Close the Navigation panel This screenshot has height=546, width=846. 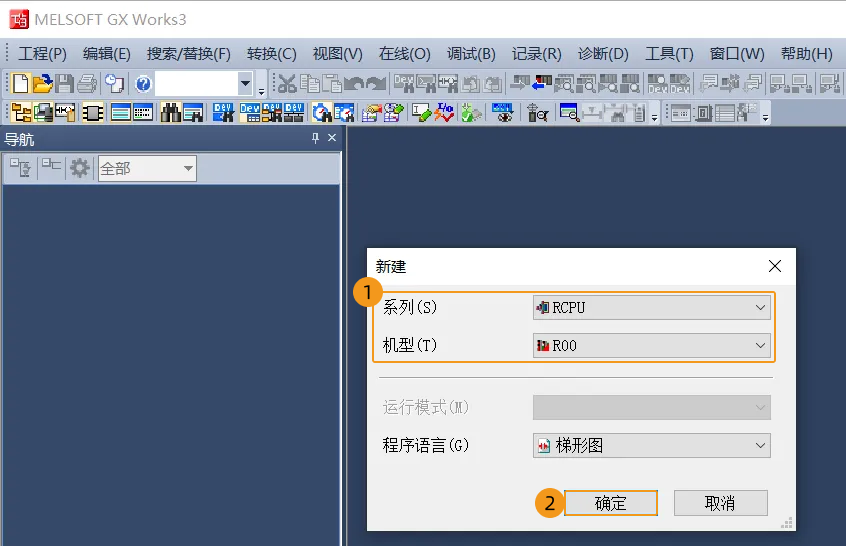click(332, 138)
